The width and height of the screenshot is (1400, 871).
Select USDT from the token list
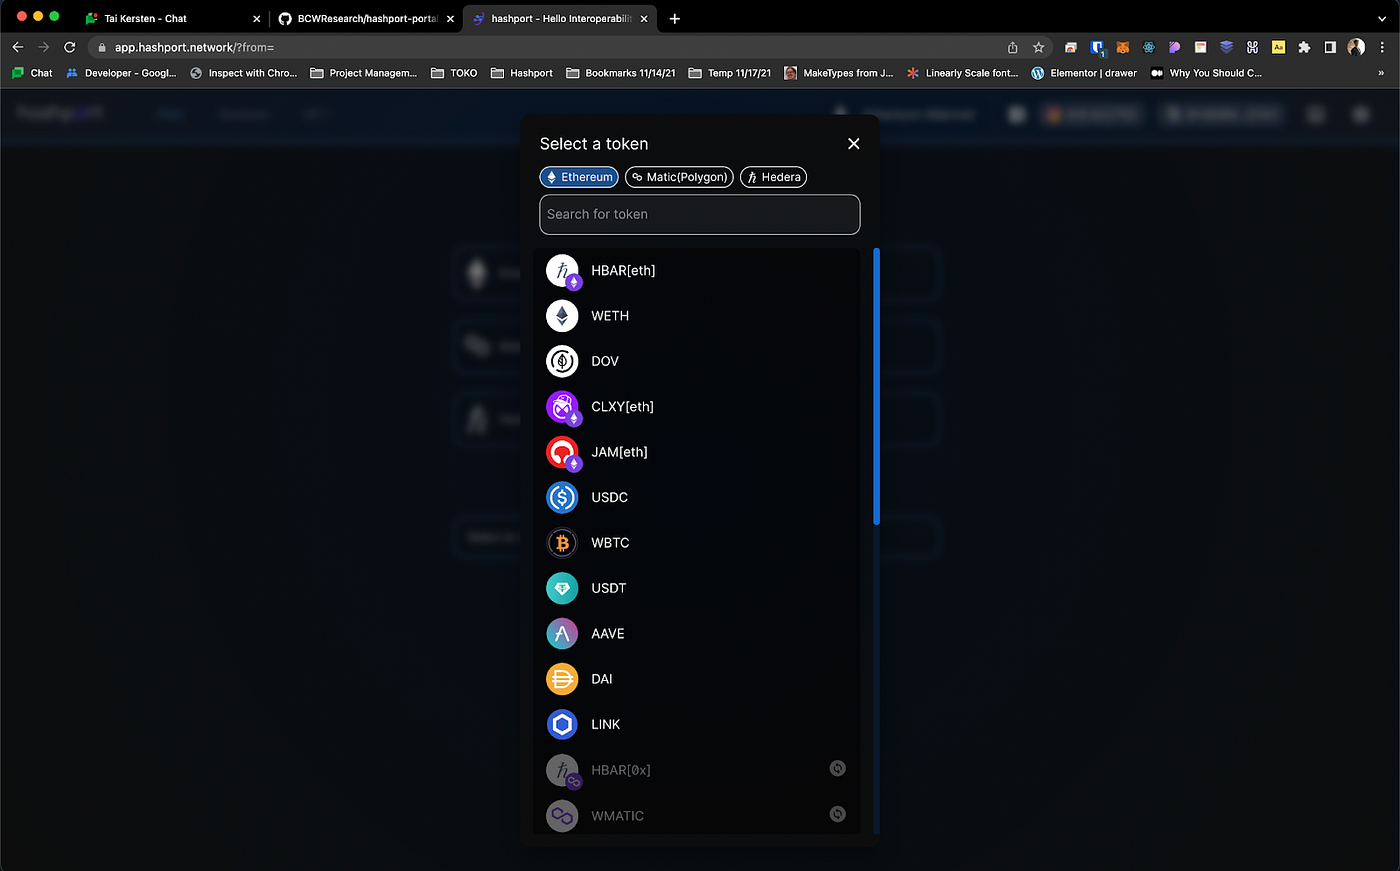(x=608, y=588)
